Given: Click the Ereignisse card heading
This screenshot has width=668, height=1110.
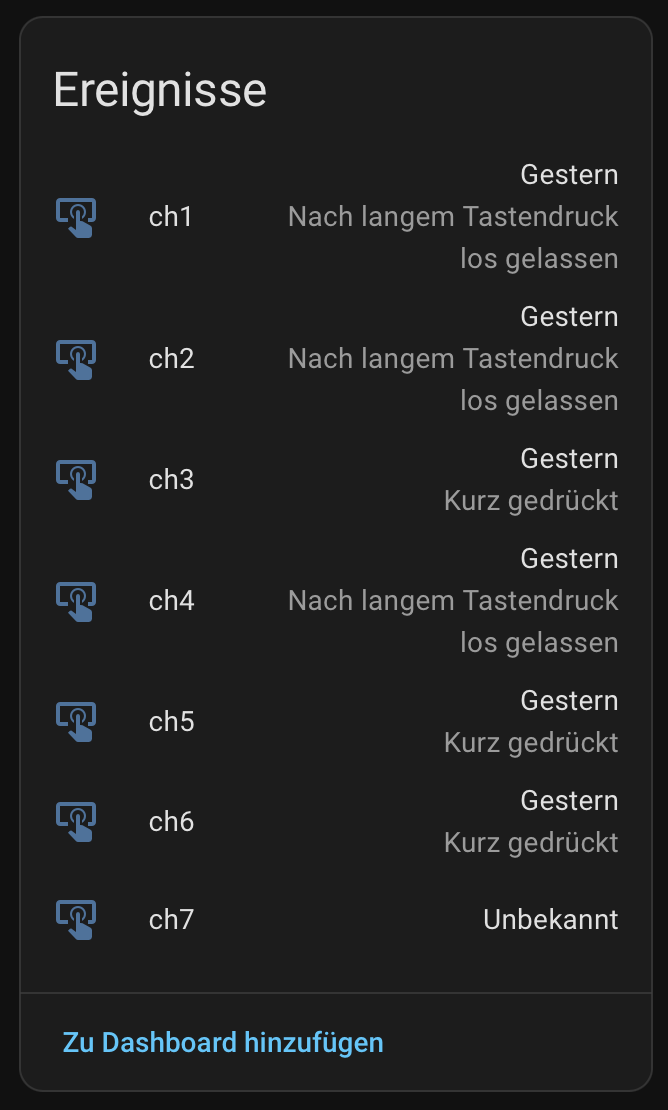Looking at the screenshot, I should click(x=160, y=90).
